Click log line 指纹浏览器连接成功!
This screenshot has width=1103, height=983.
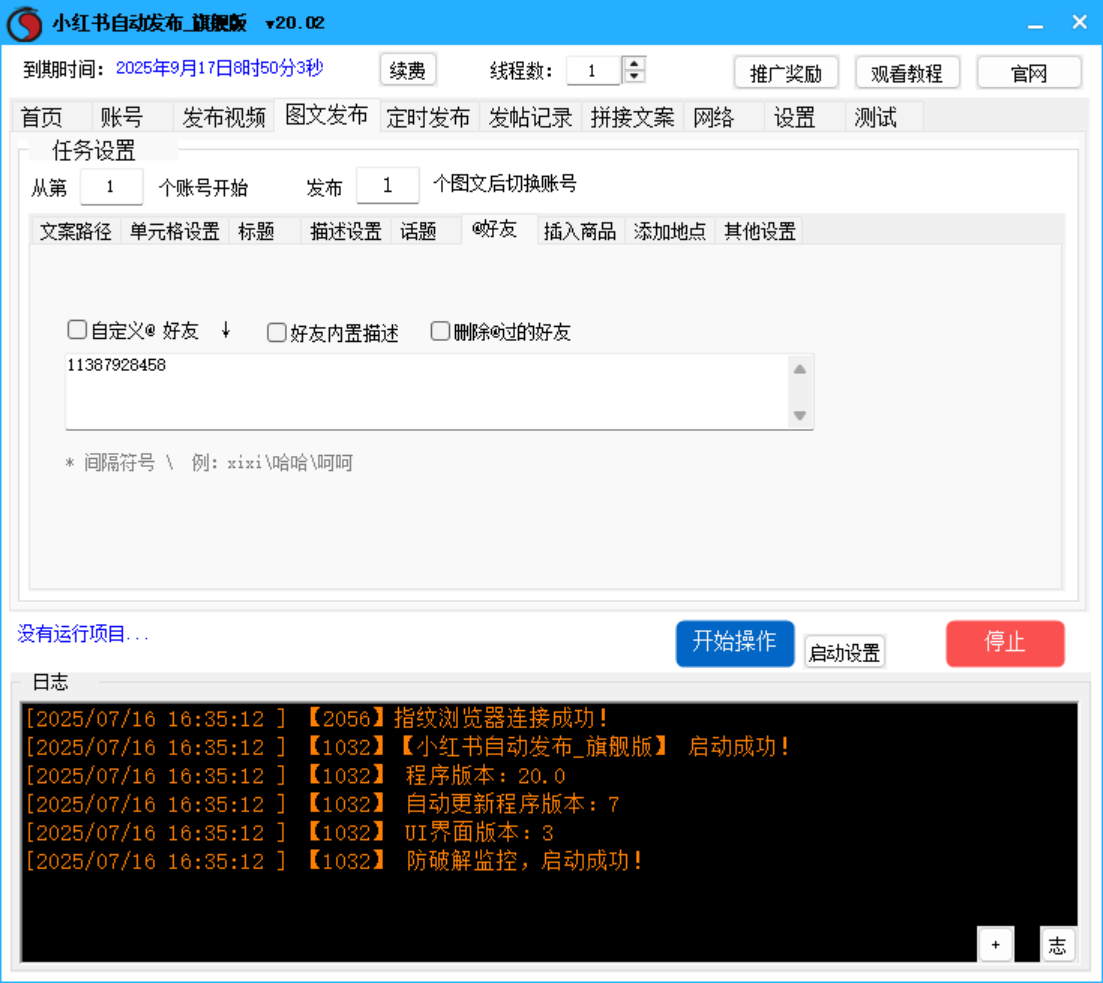tap(317, 718)
